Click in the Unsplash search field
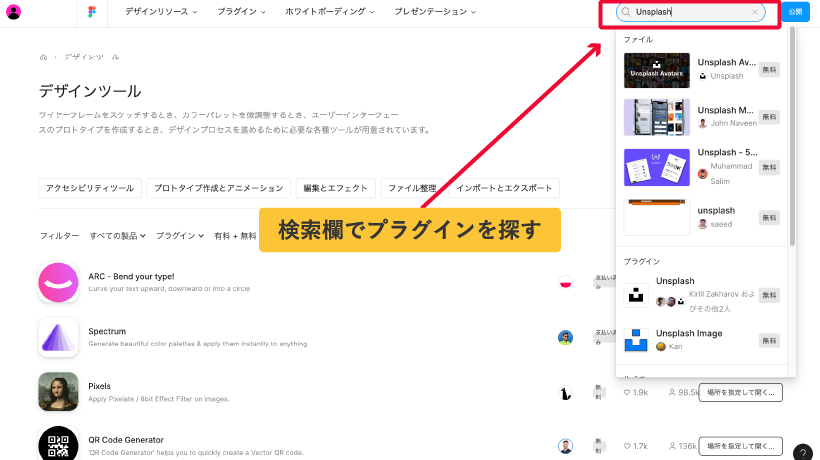This screenshot has width=820, height=460. [x=690, y=12]
